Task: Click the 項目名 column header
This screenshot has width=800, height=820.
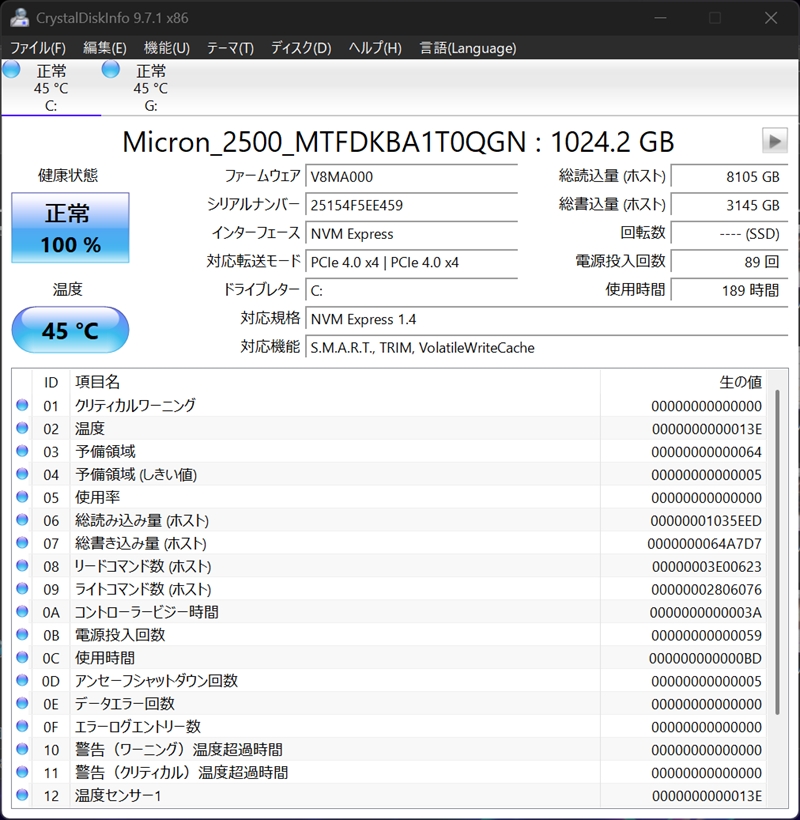Action: click(335, 382)
